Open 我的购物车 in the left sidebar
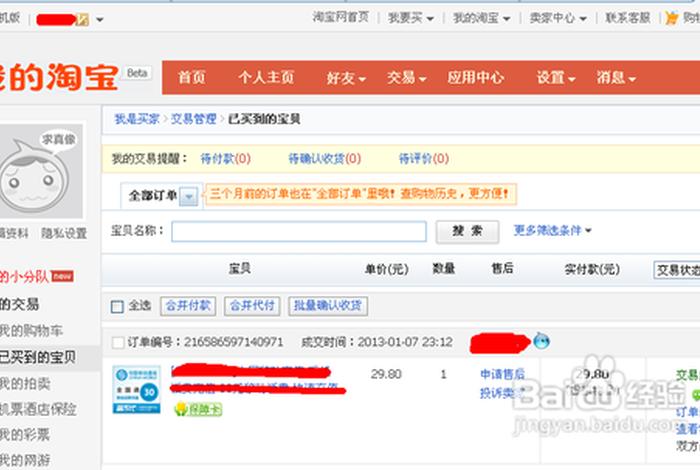 [x=31, y=331]
